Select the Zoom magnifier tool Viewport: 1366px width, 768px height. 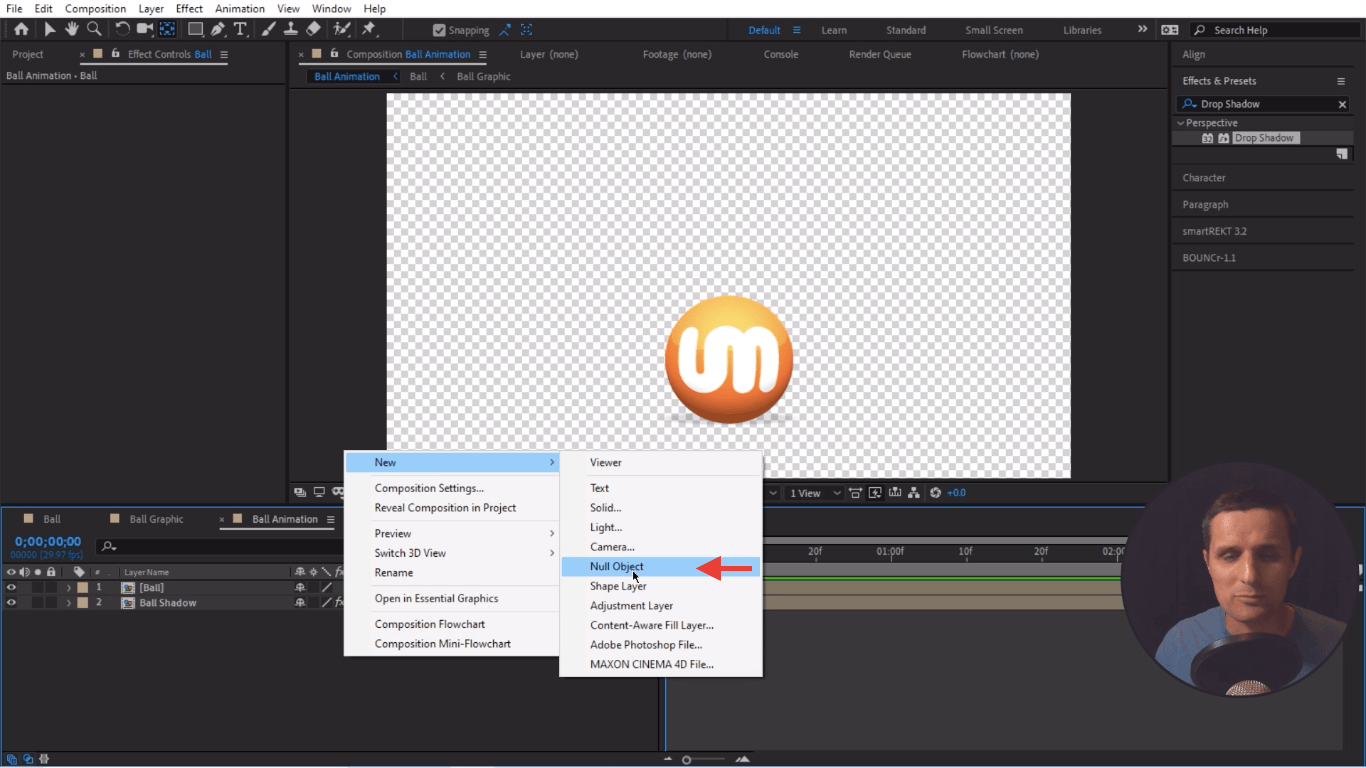94,29
